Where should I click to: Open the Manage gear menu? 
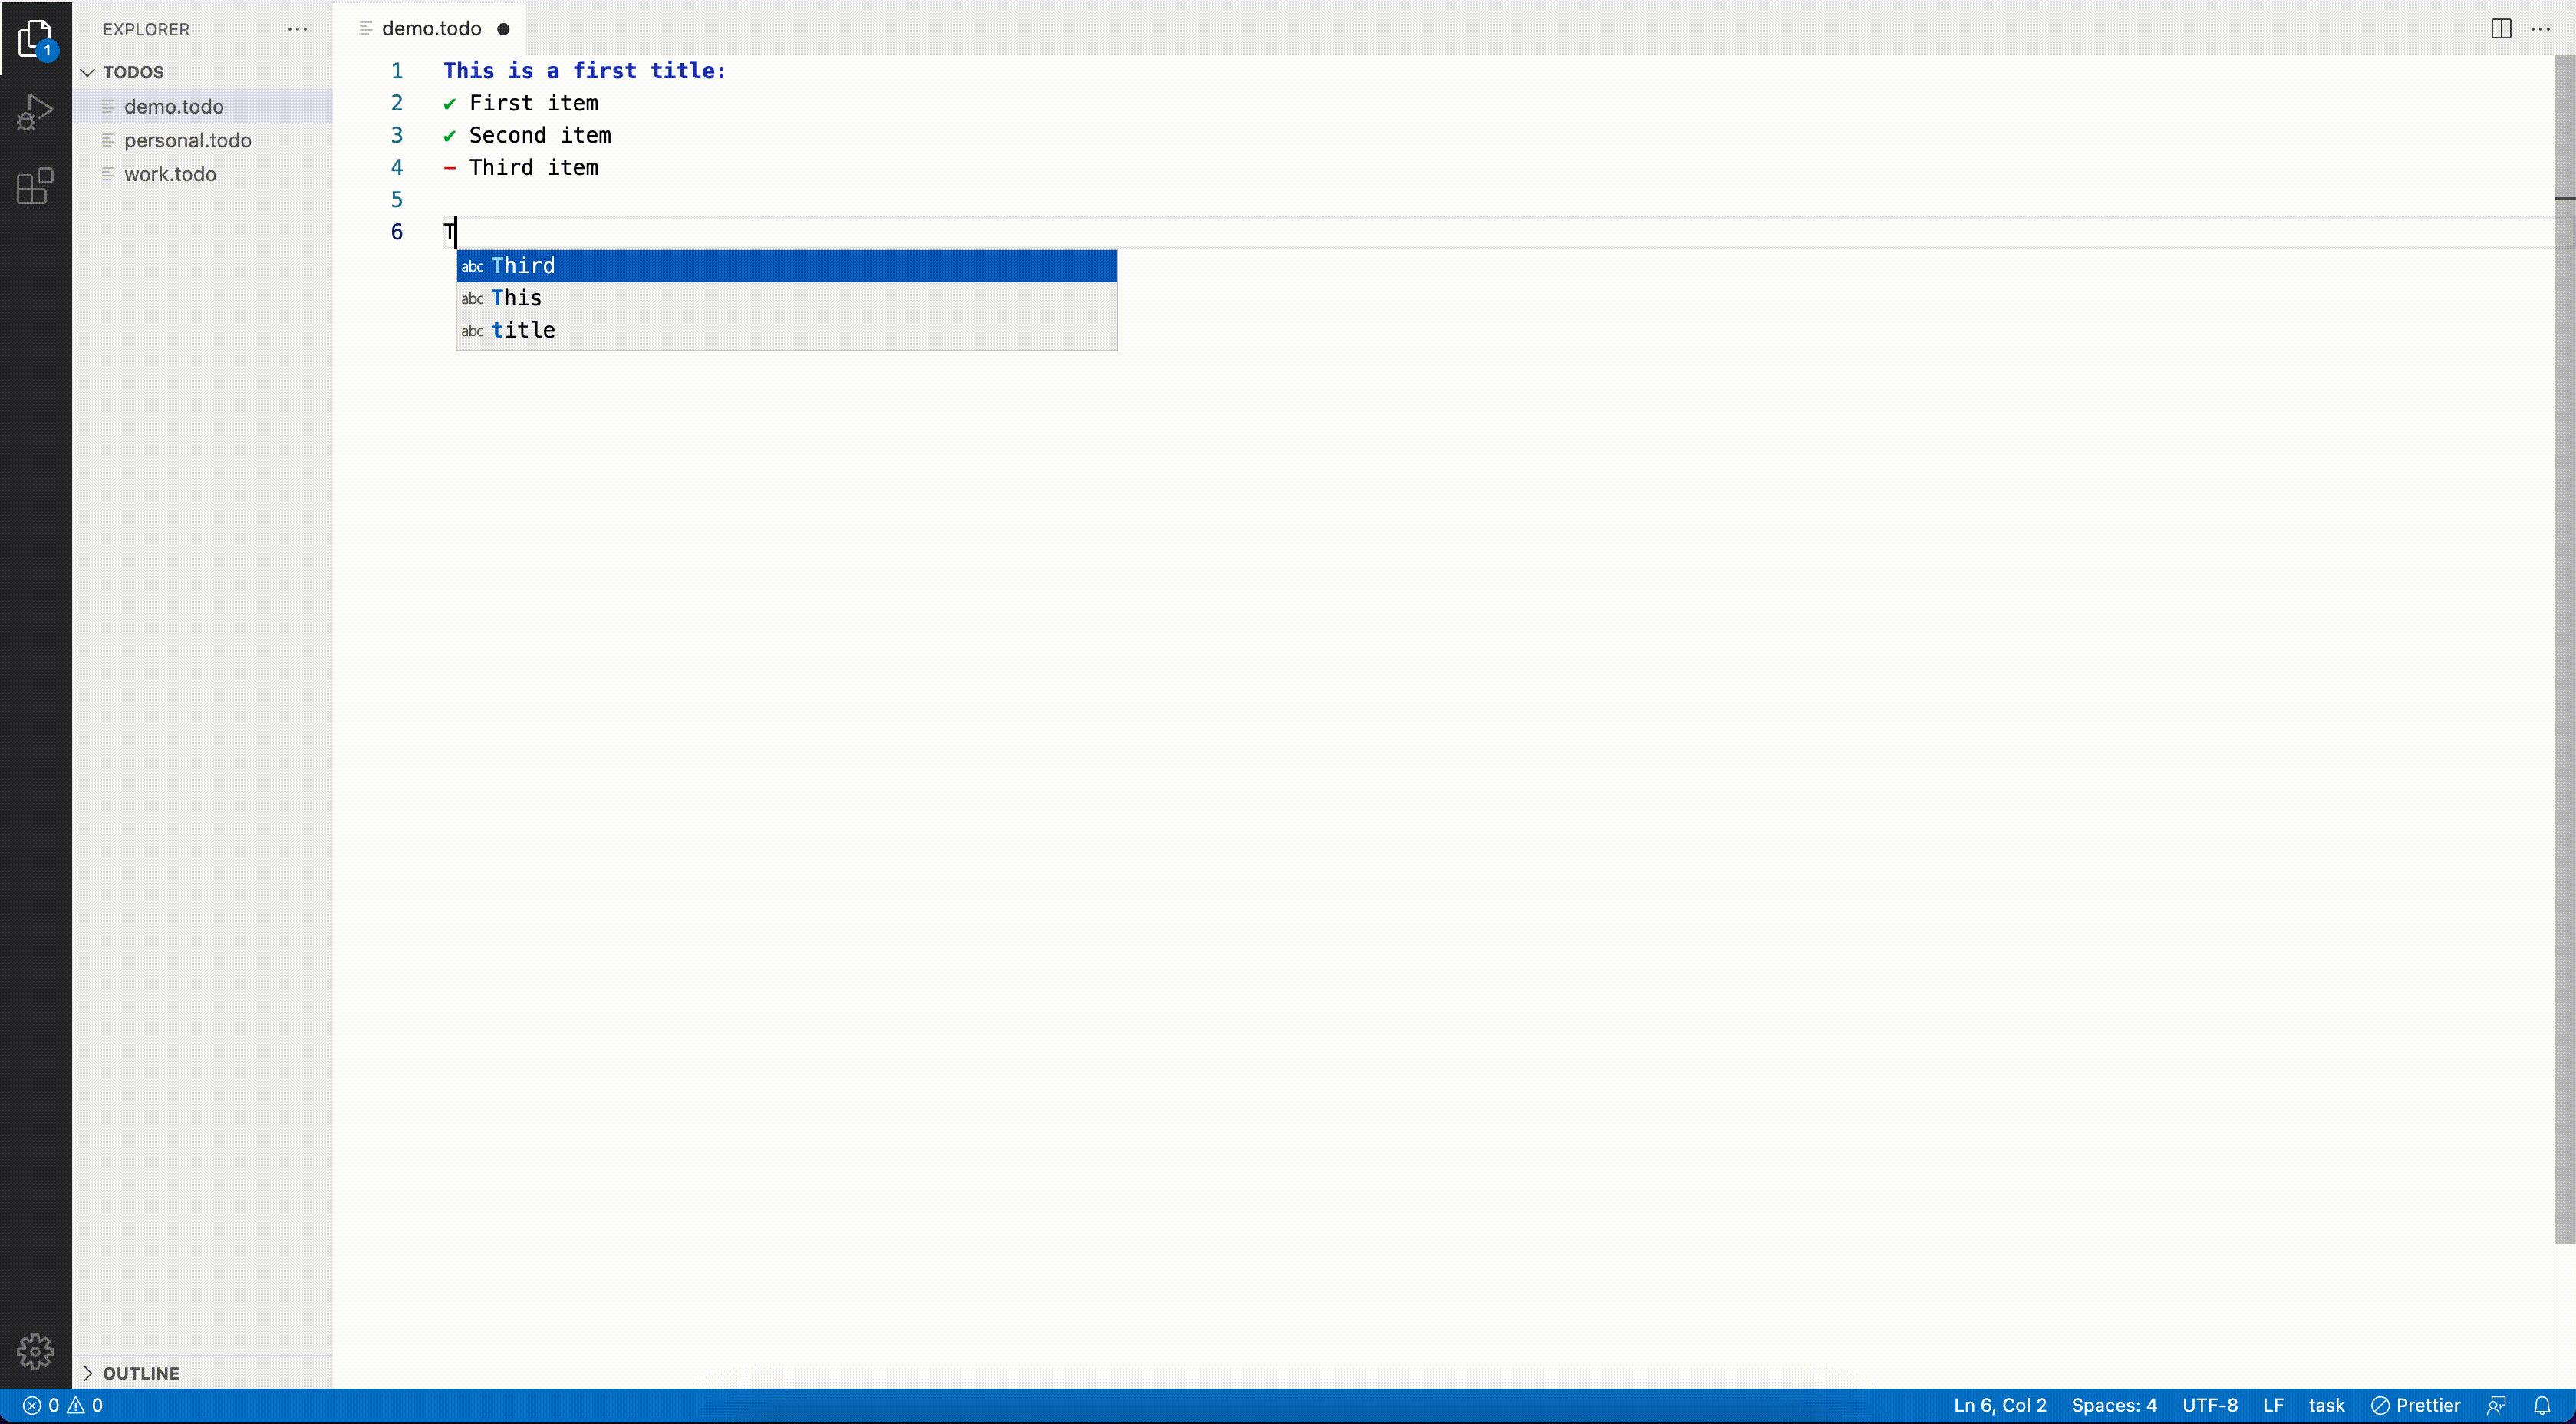(x=35, y=1351)
